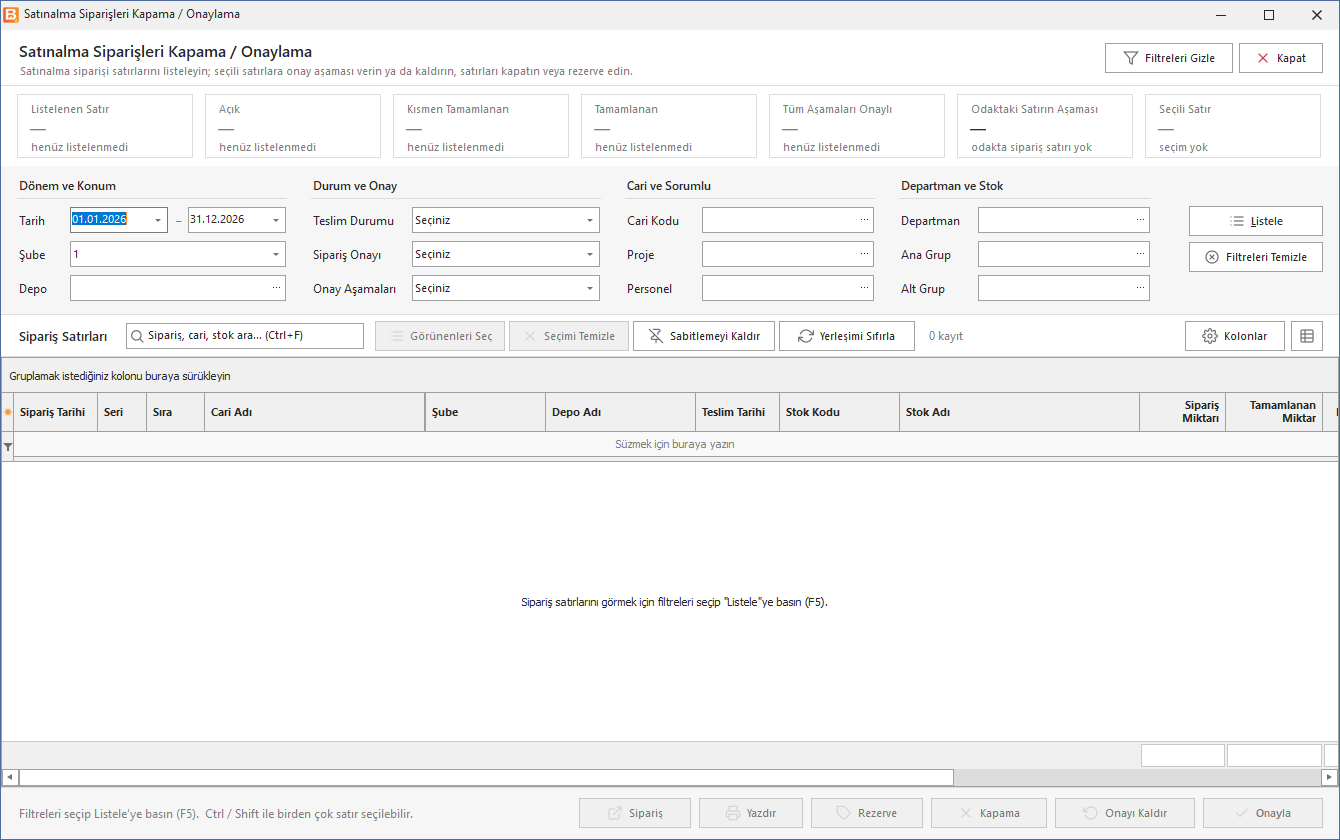The image size is (1340, 840).
Task: Click Stok Adı column header
Action: pyautogui.click(x=1019, y=412)
